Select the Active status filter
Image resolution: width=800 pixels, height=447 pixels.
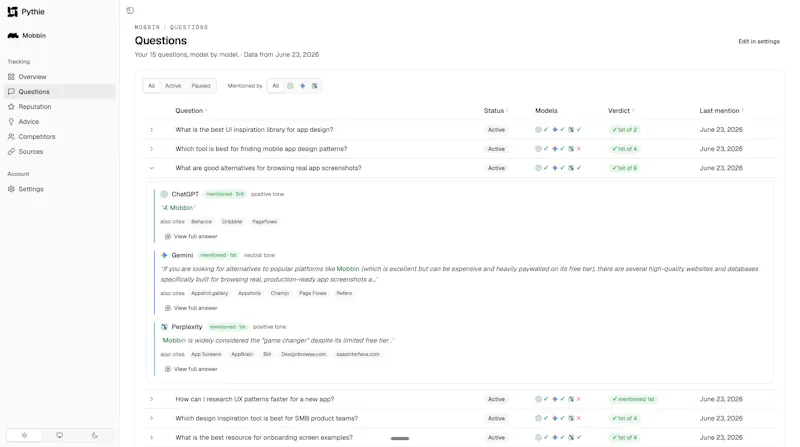click(173, 86)
